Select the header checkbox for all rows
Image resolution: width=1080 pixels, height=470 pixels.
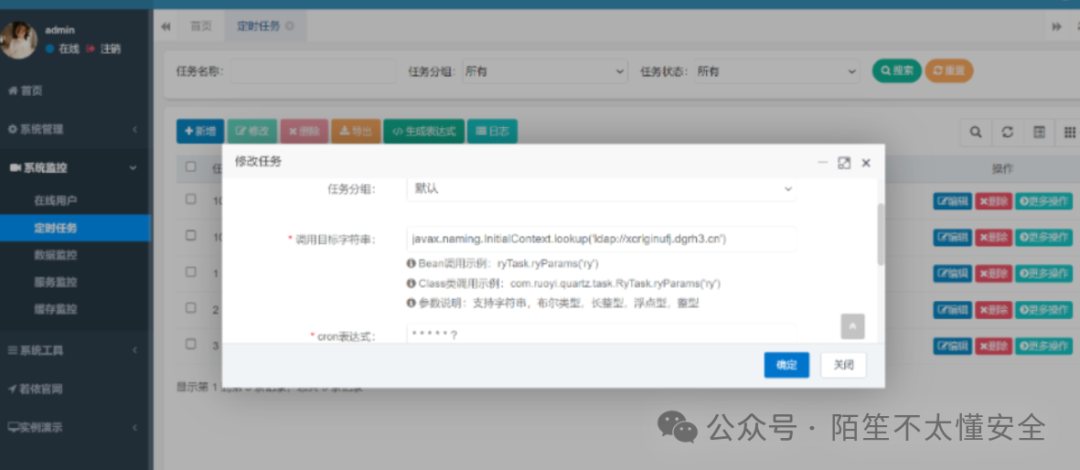pyautogui.click(x=191, y=167)
